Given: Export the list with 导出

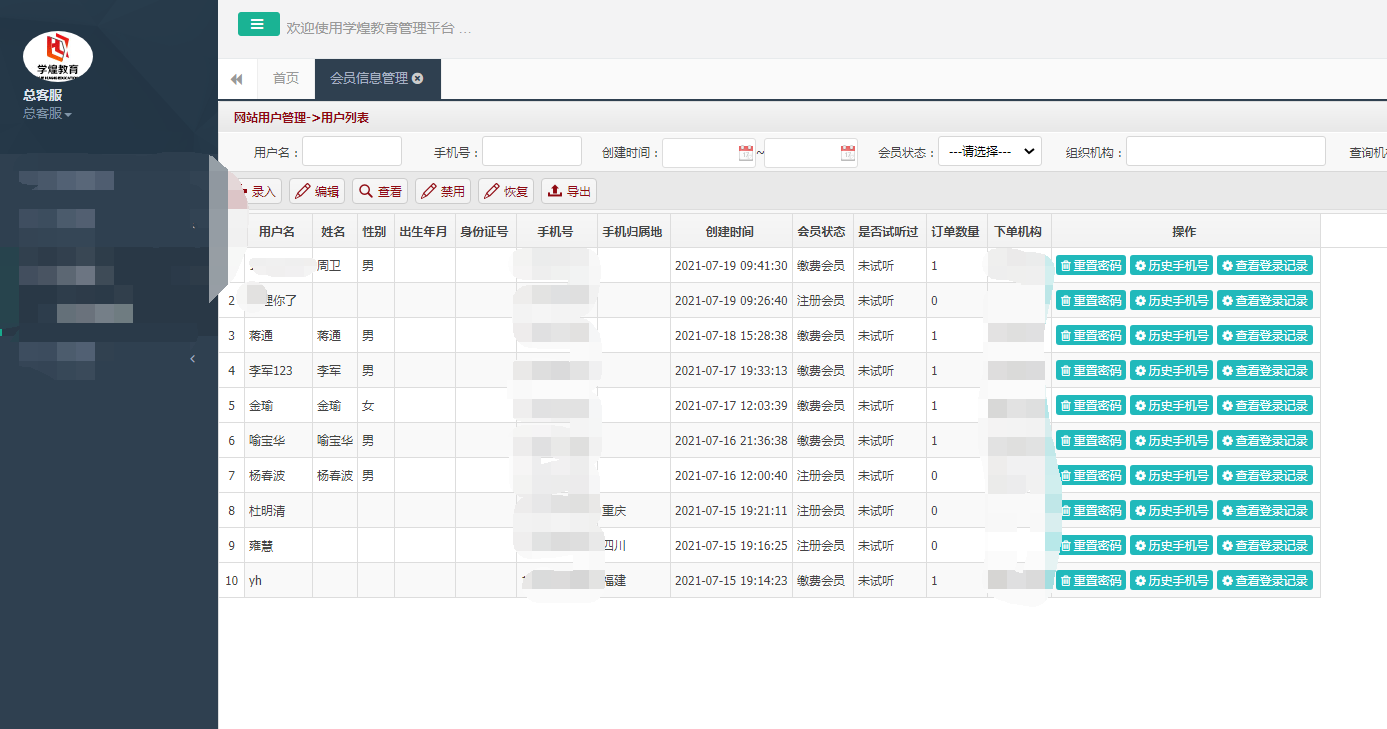Looking at the screenshot, I should [568, 192].
